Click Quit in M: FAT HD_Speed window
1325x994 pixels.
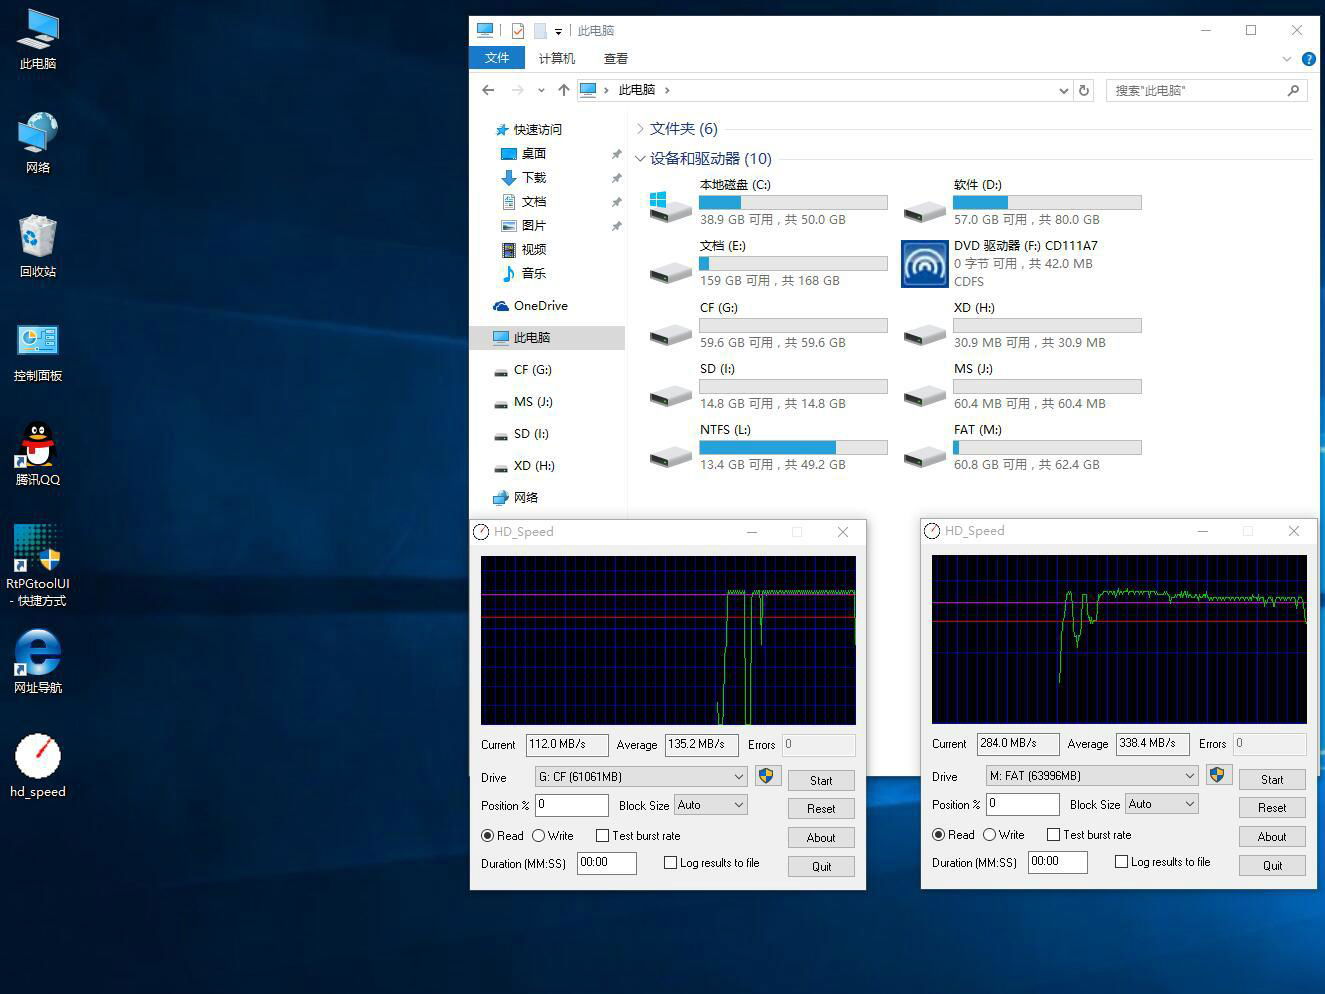(1272, 866)
